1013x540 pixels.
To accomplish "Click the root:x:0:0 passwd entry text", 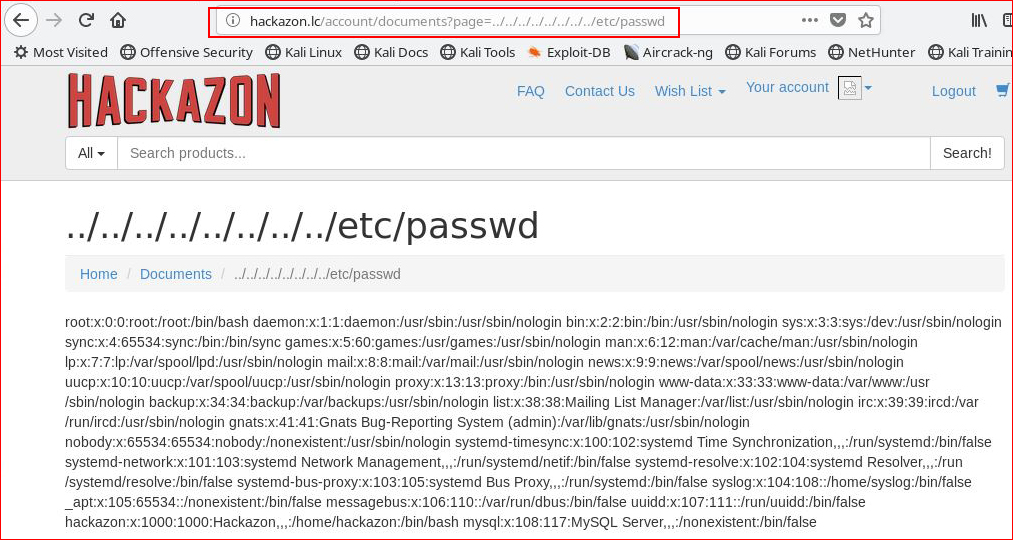I will (158, 322).
